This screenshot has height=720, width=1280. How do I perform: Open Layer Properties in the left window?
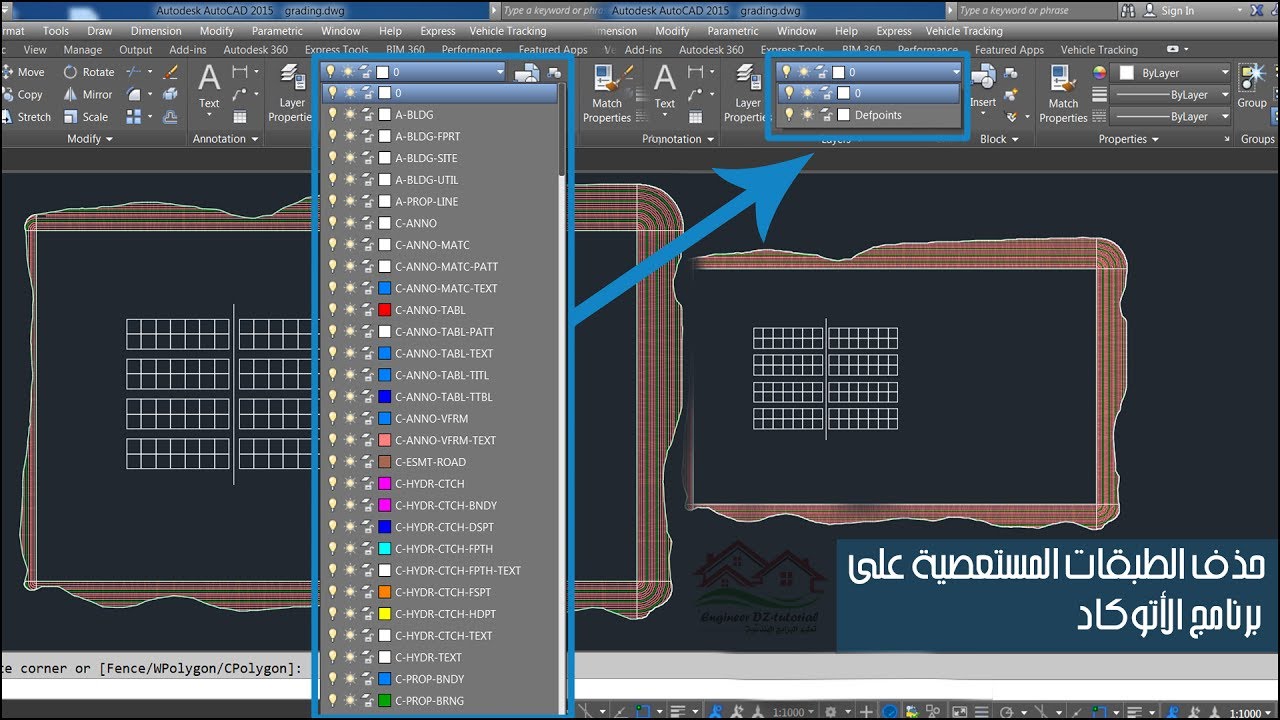tap(292, 94)
